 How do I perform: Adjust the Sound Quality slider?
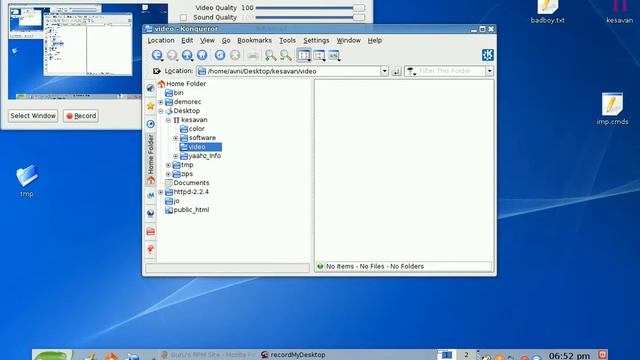(x=310, y=18)
